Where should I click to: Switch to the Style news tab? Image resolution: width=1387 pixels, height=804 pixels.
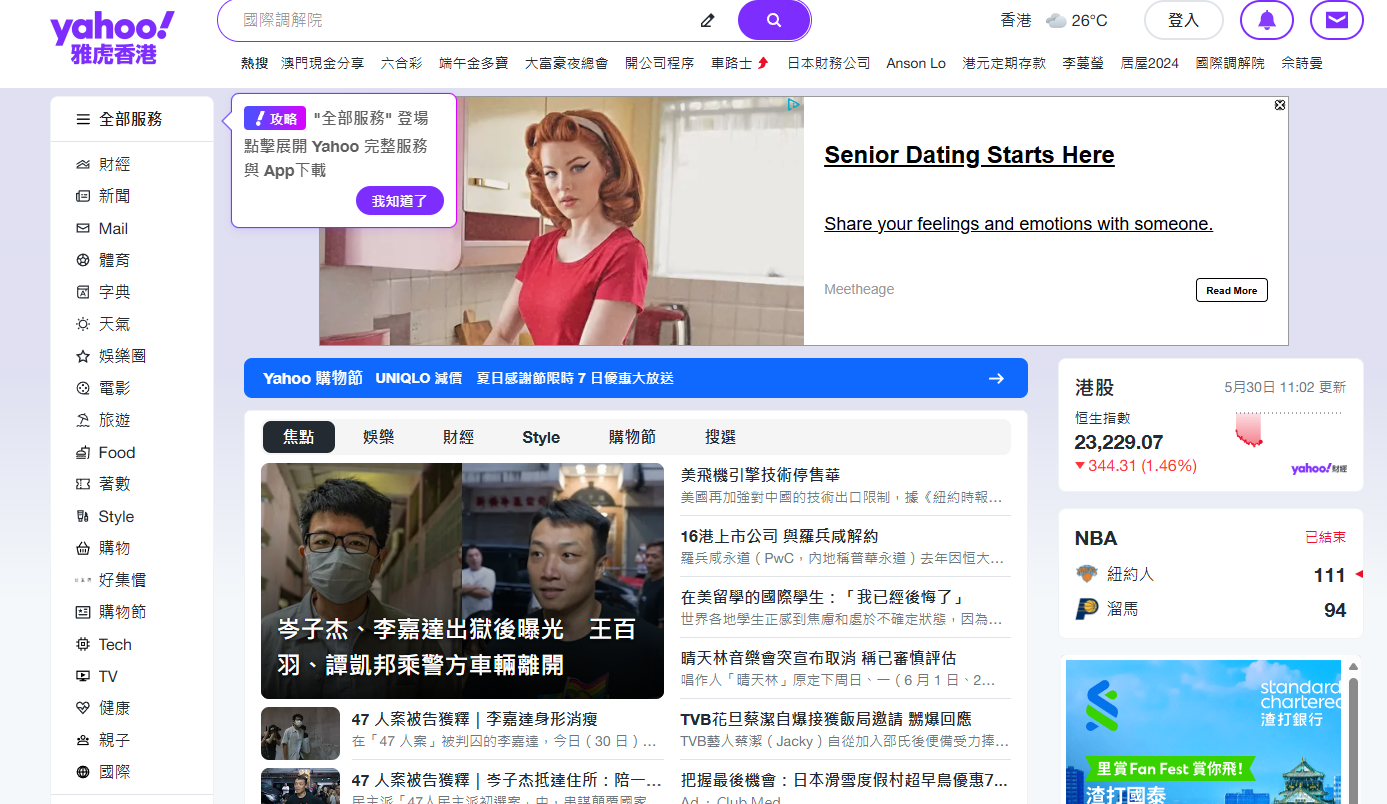(x=541, y=437)
